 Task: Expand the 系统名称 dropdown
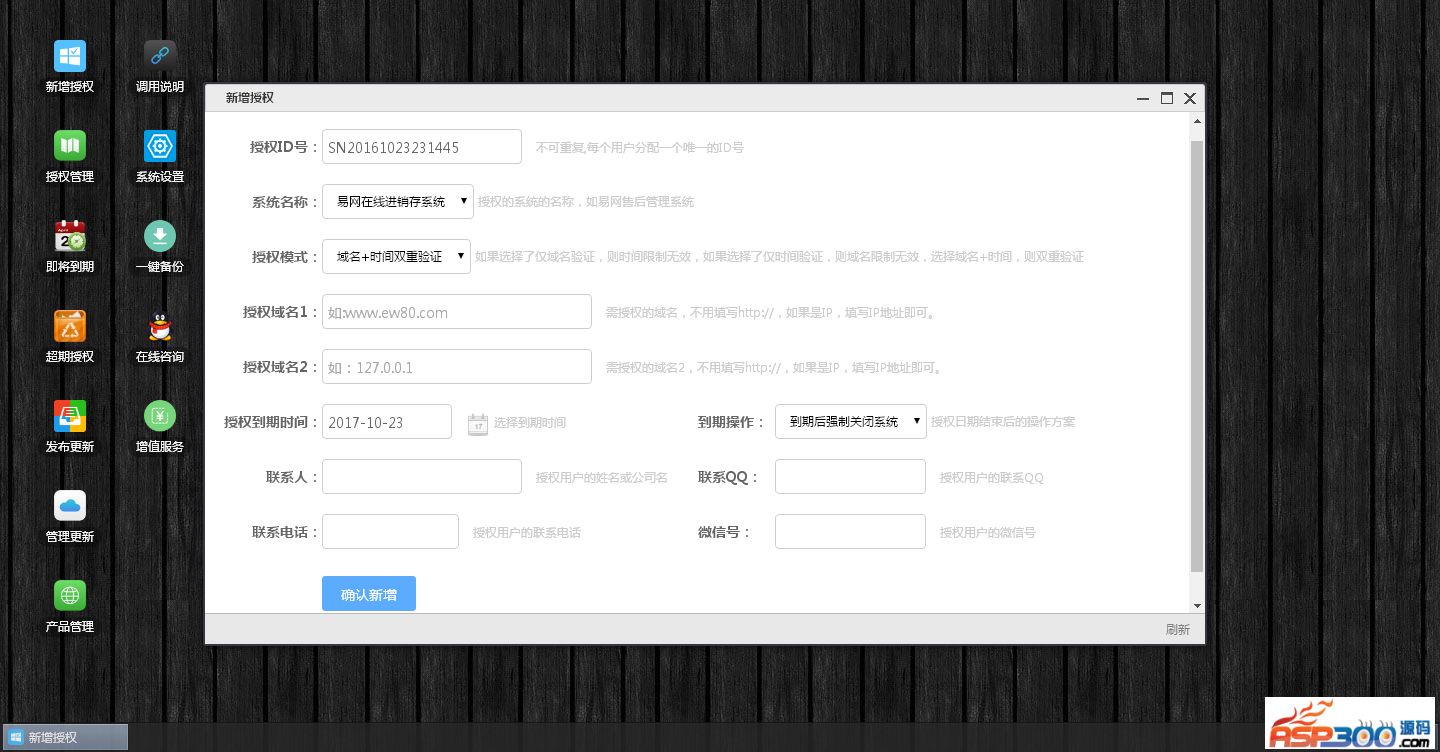(x=398, y=201)
